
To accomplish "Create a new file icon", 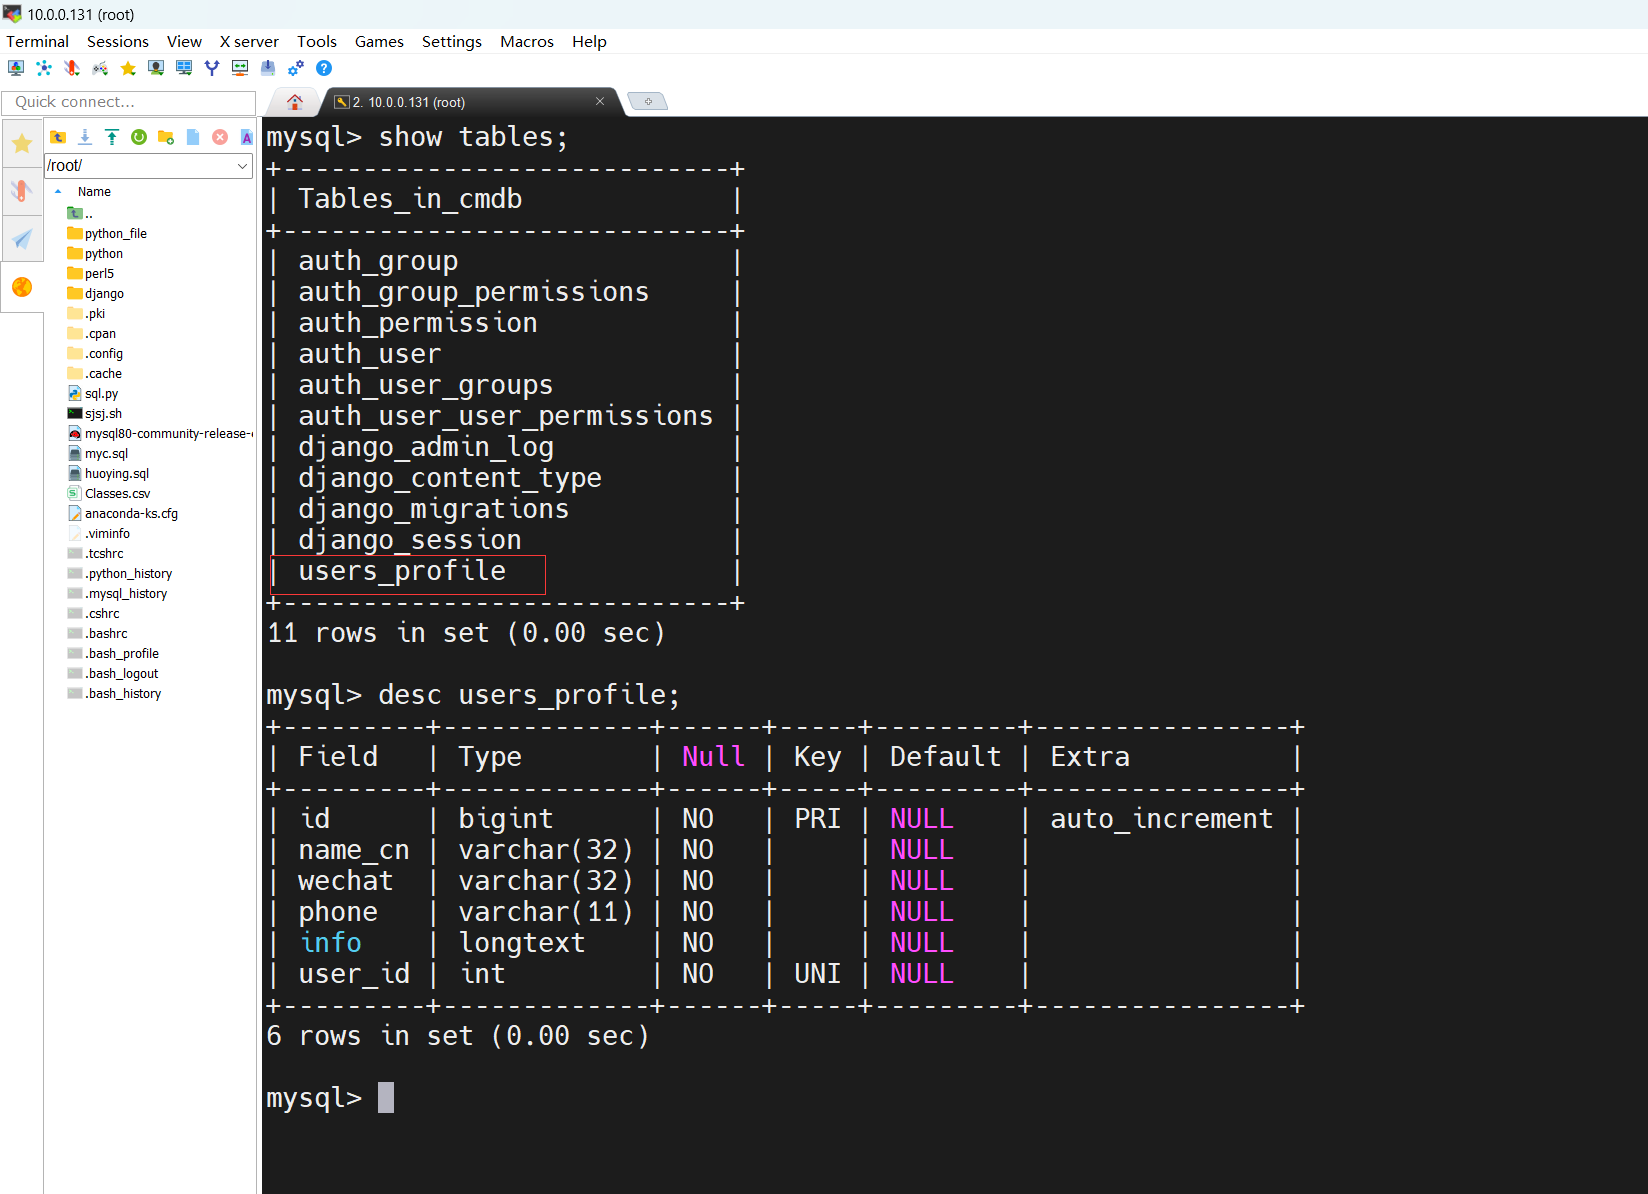I will tap(193, 137).
